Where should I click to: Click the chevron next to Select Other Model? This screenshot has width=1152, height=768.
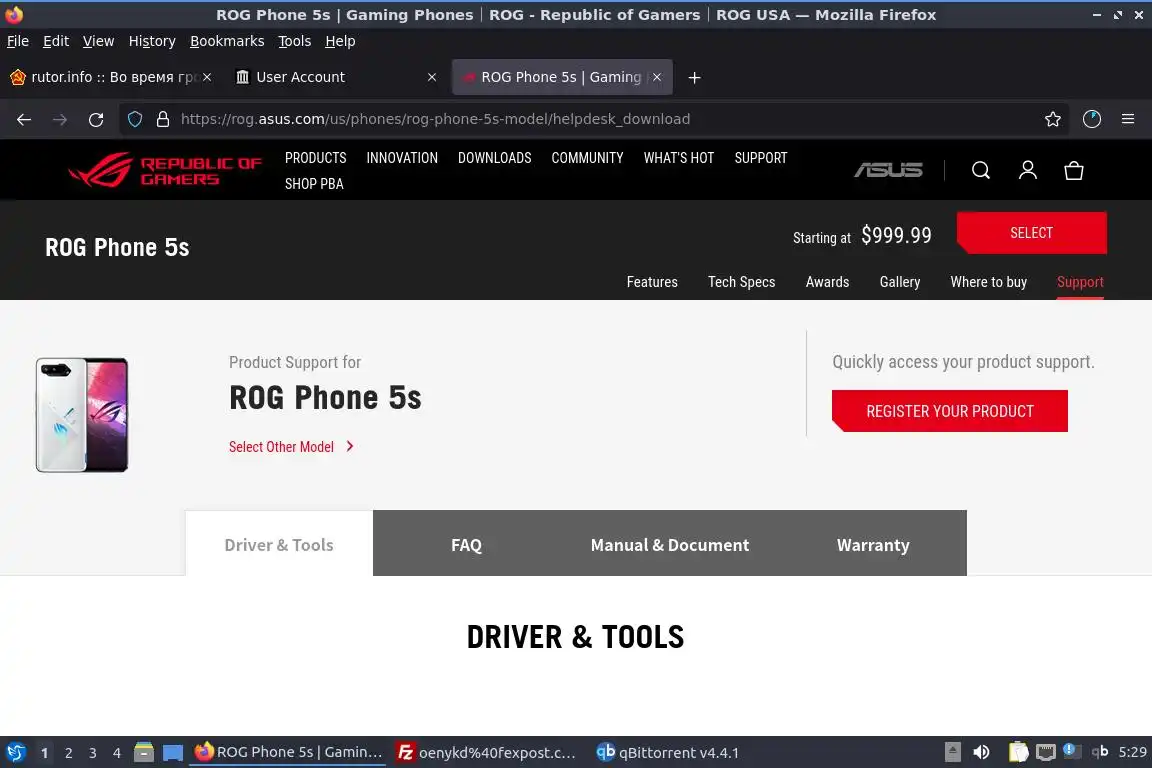tap(350, 446)
